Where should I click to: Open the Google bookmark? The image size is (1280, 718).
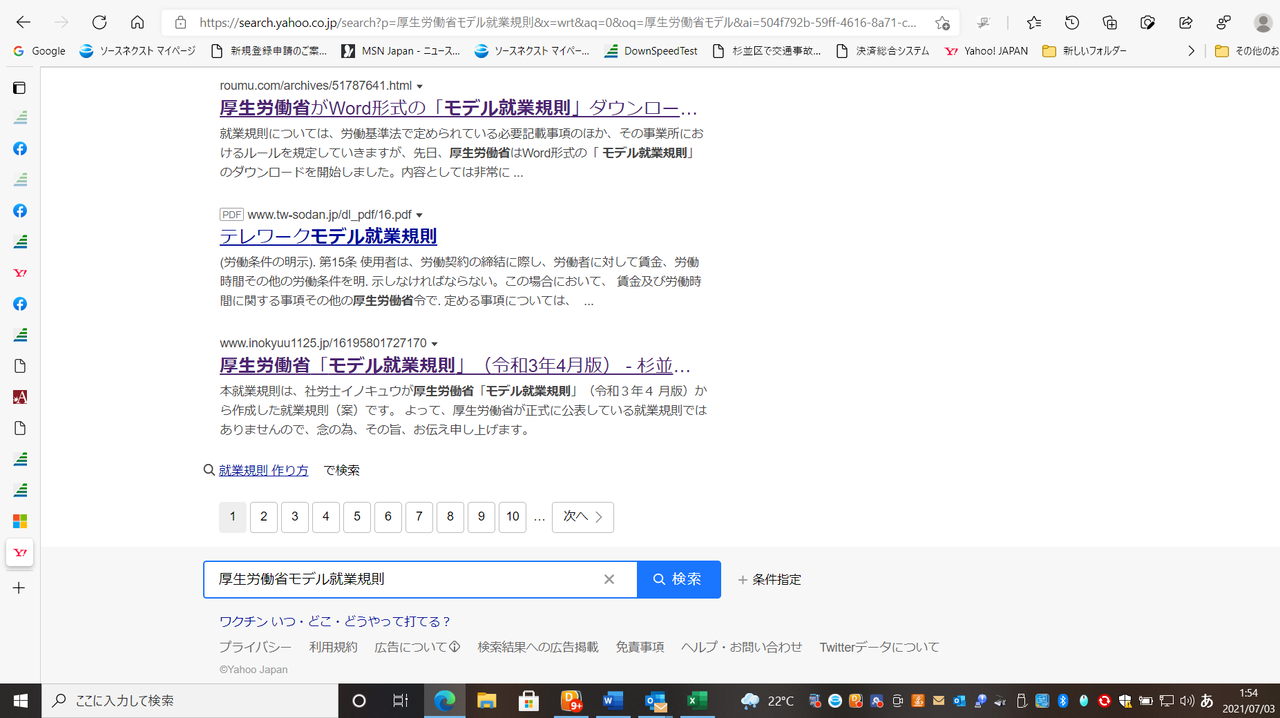(39, 51)
